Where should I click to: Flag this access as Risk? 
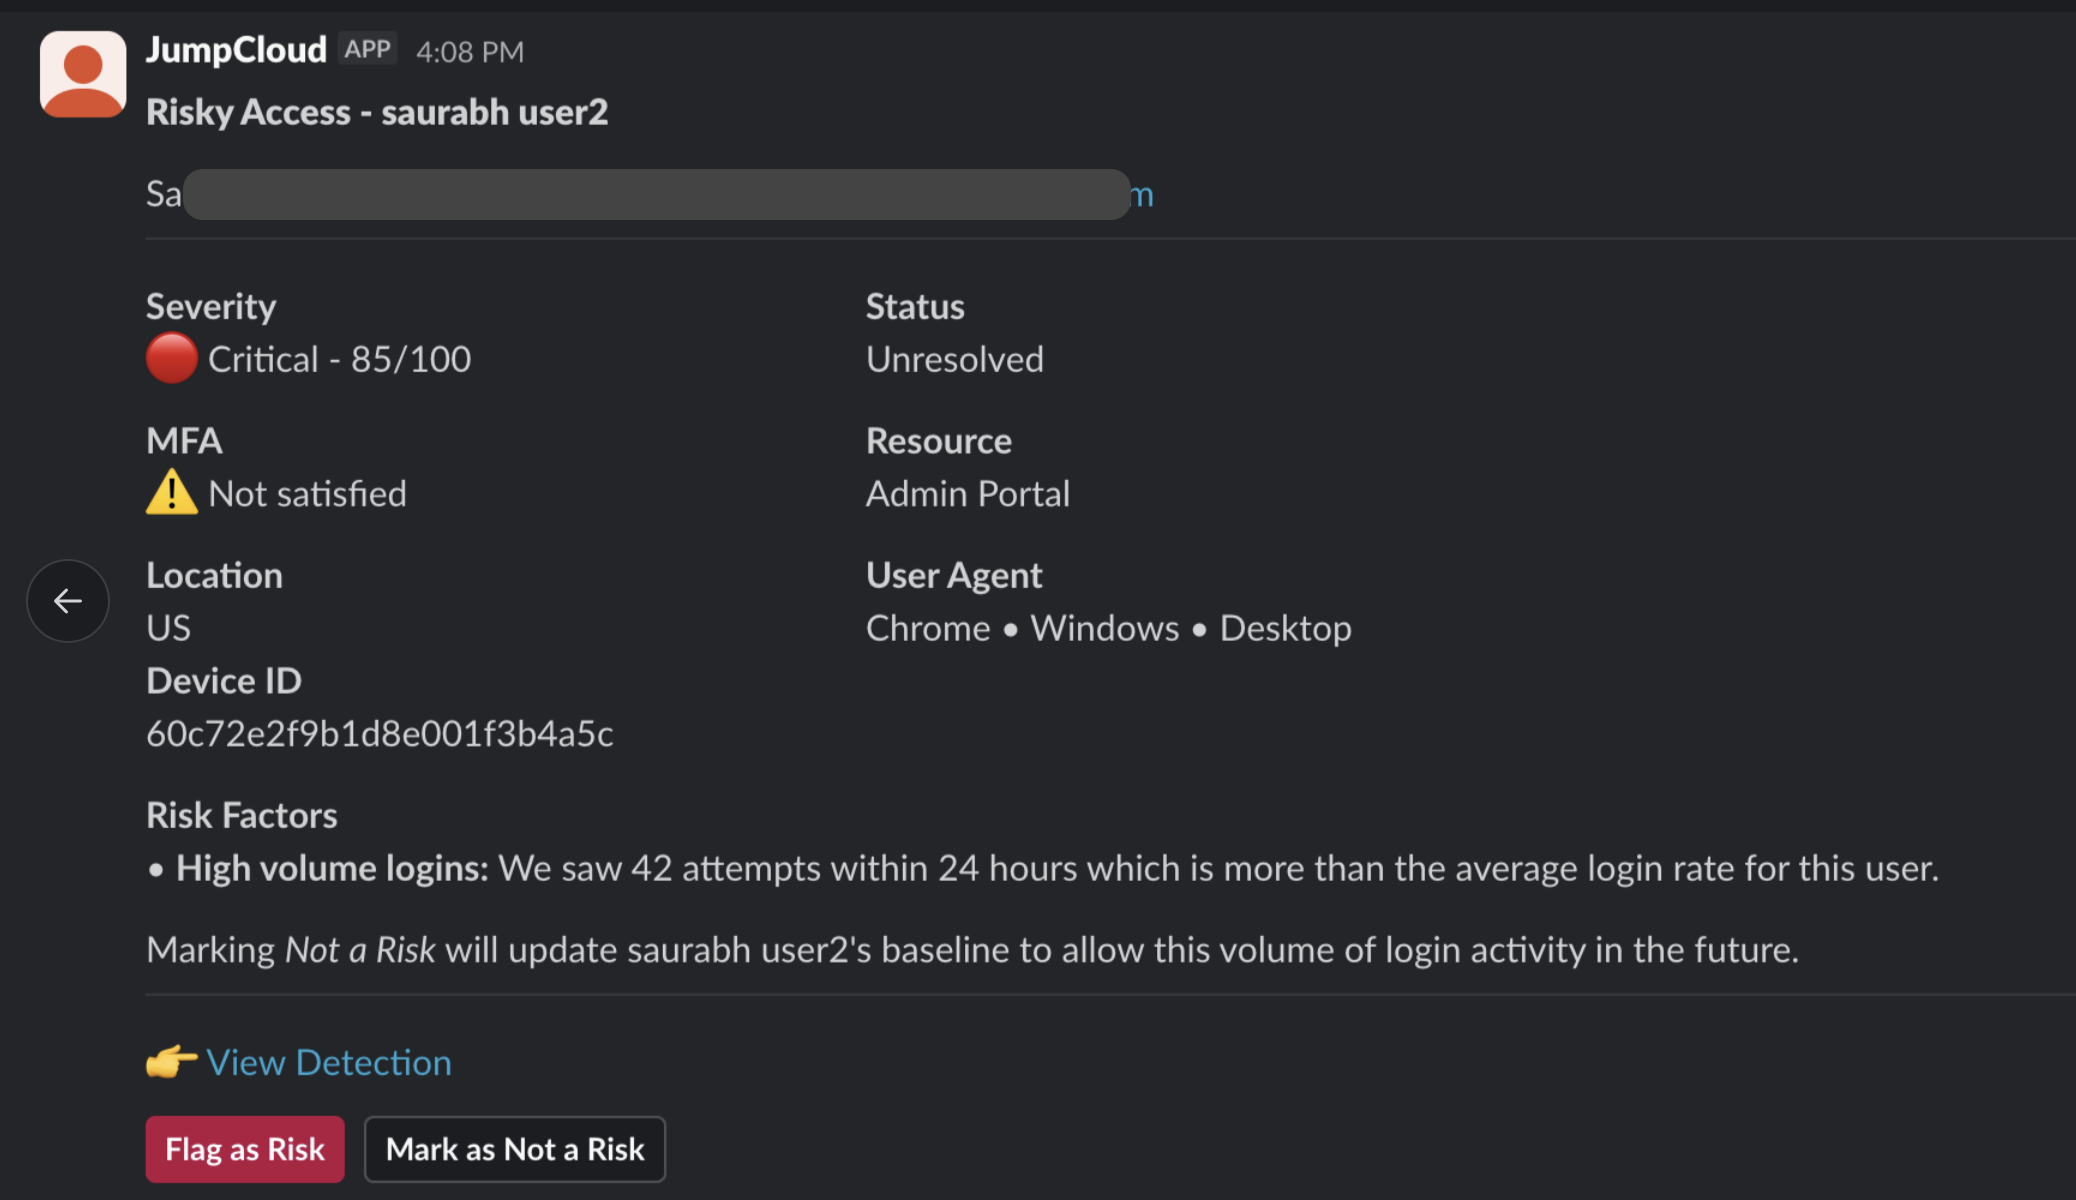[x=245, y=1149]
